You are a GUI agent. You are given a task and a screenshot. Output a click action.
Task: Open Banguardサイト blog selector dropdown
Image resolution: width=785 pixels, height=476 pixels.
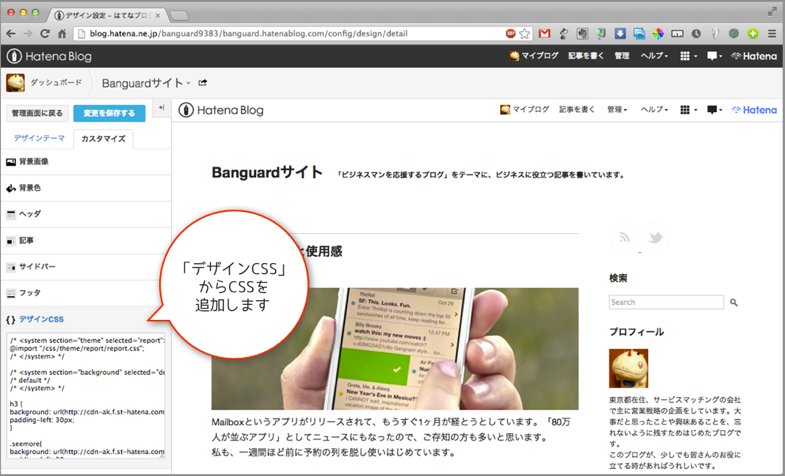click(146, 83)
